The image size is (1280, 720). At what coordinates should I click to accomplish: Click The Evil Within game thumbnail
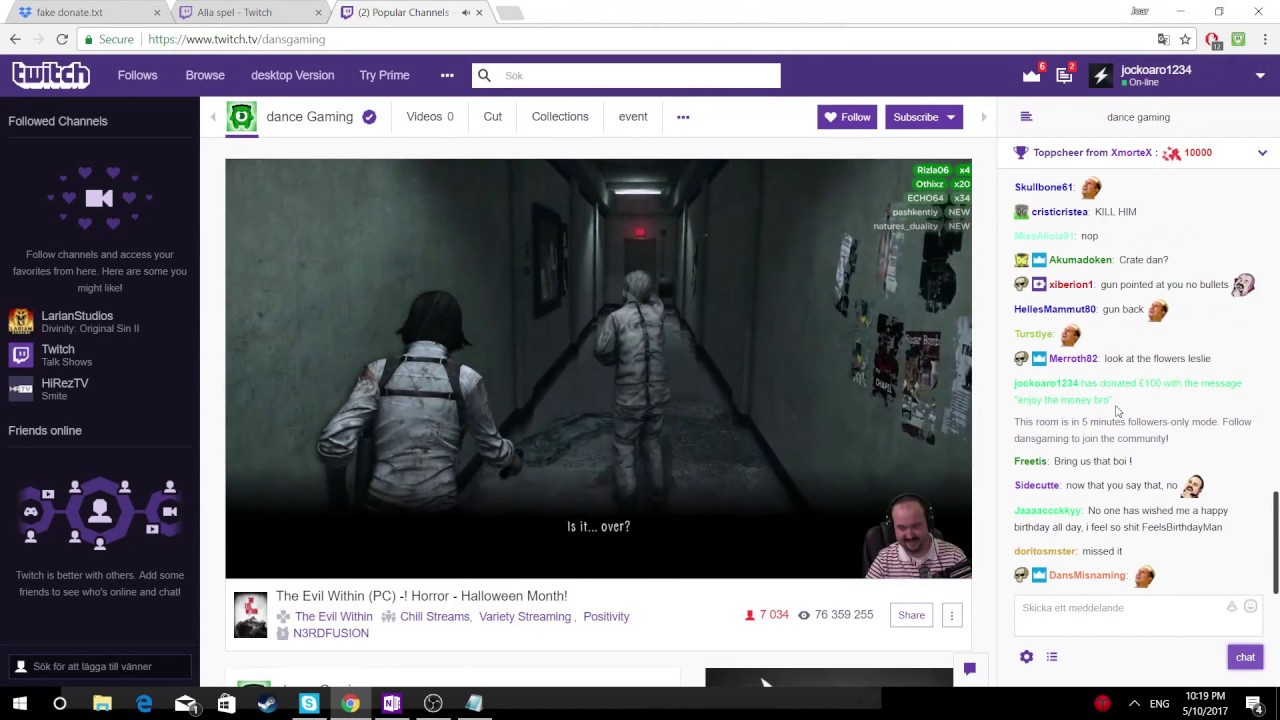(x=250, y=615)
